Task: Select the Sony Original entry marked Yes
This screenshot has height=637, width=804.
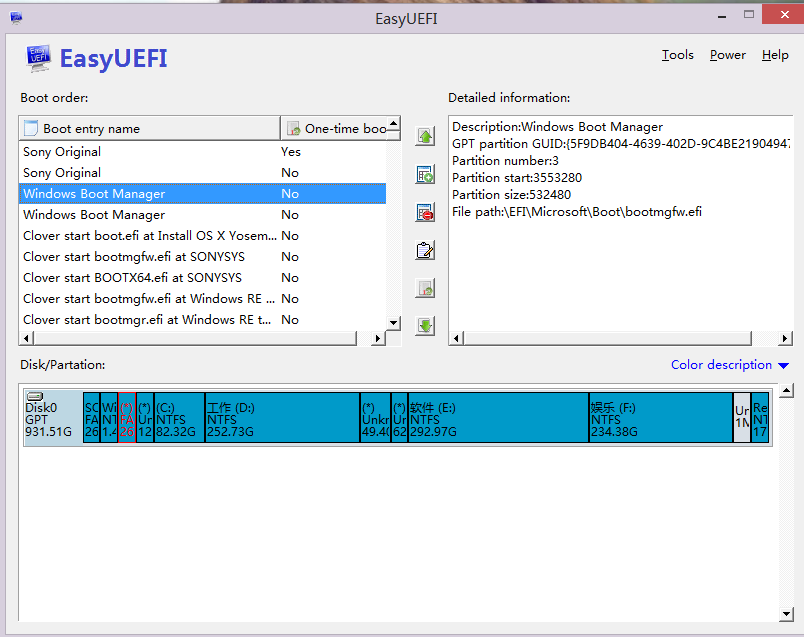Action: (x=203, y=152)
